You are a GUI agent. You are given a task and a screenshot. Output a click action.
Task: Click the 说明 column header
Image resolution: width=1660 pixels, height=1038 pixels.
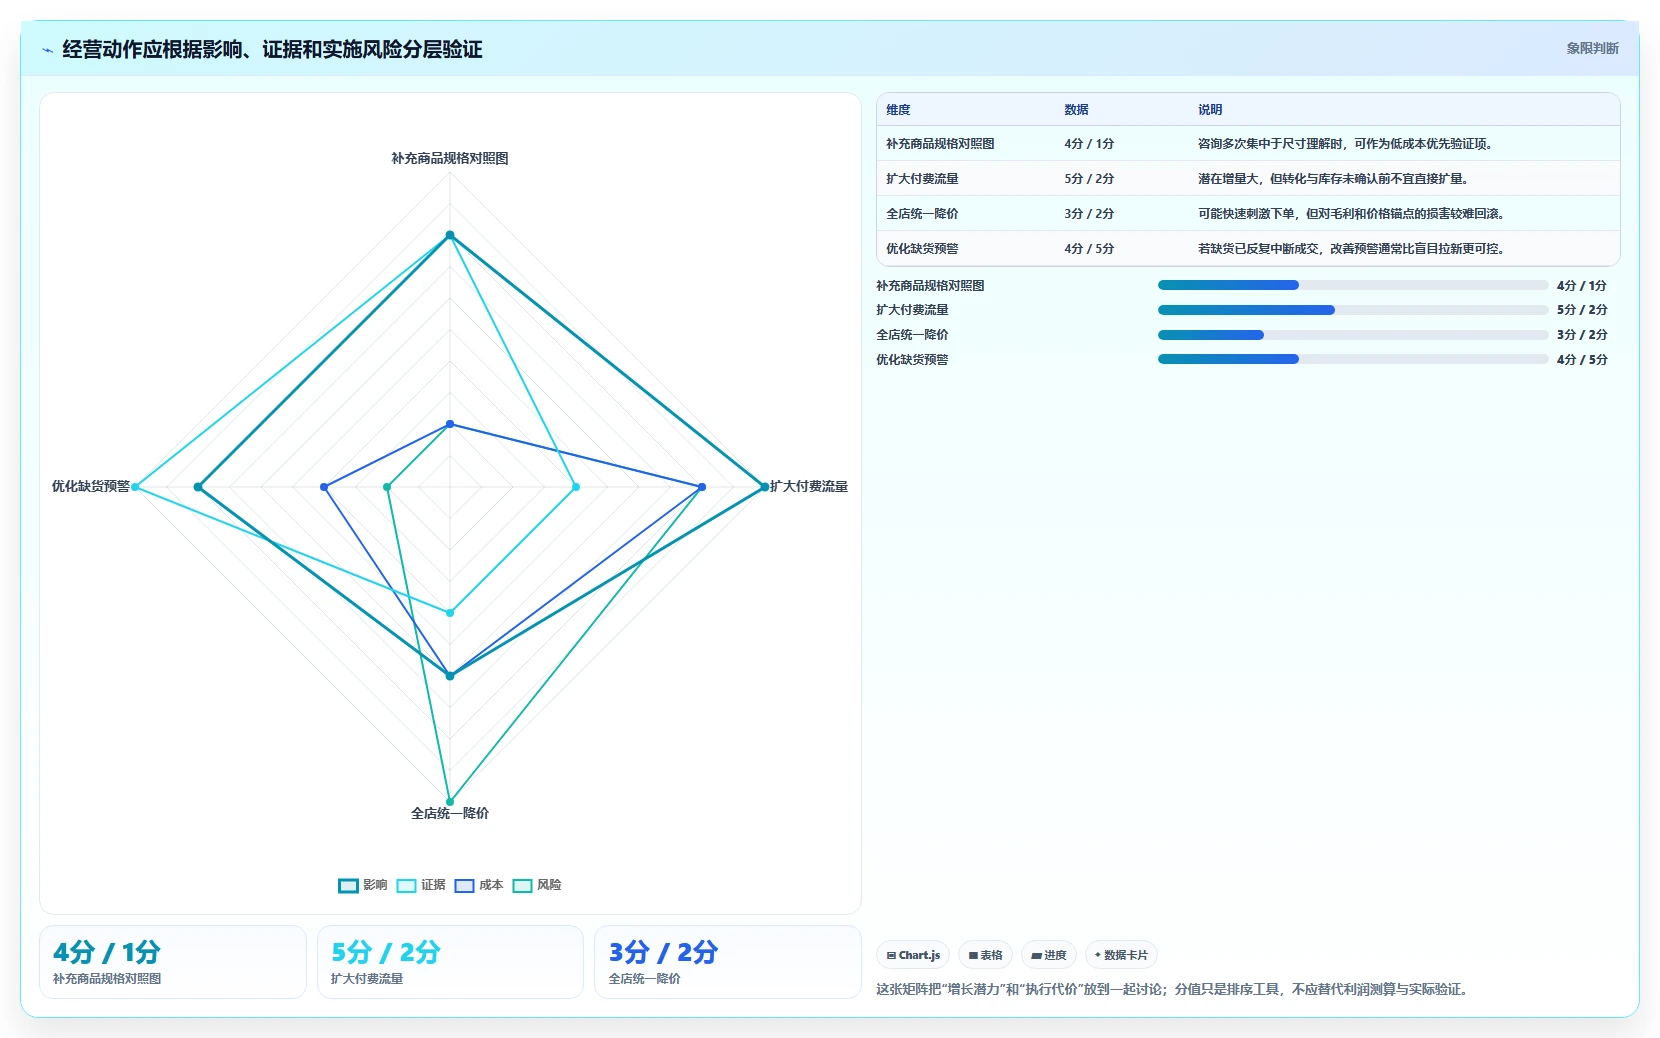click(1210, 110)
